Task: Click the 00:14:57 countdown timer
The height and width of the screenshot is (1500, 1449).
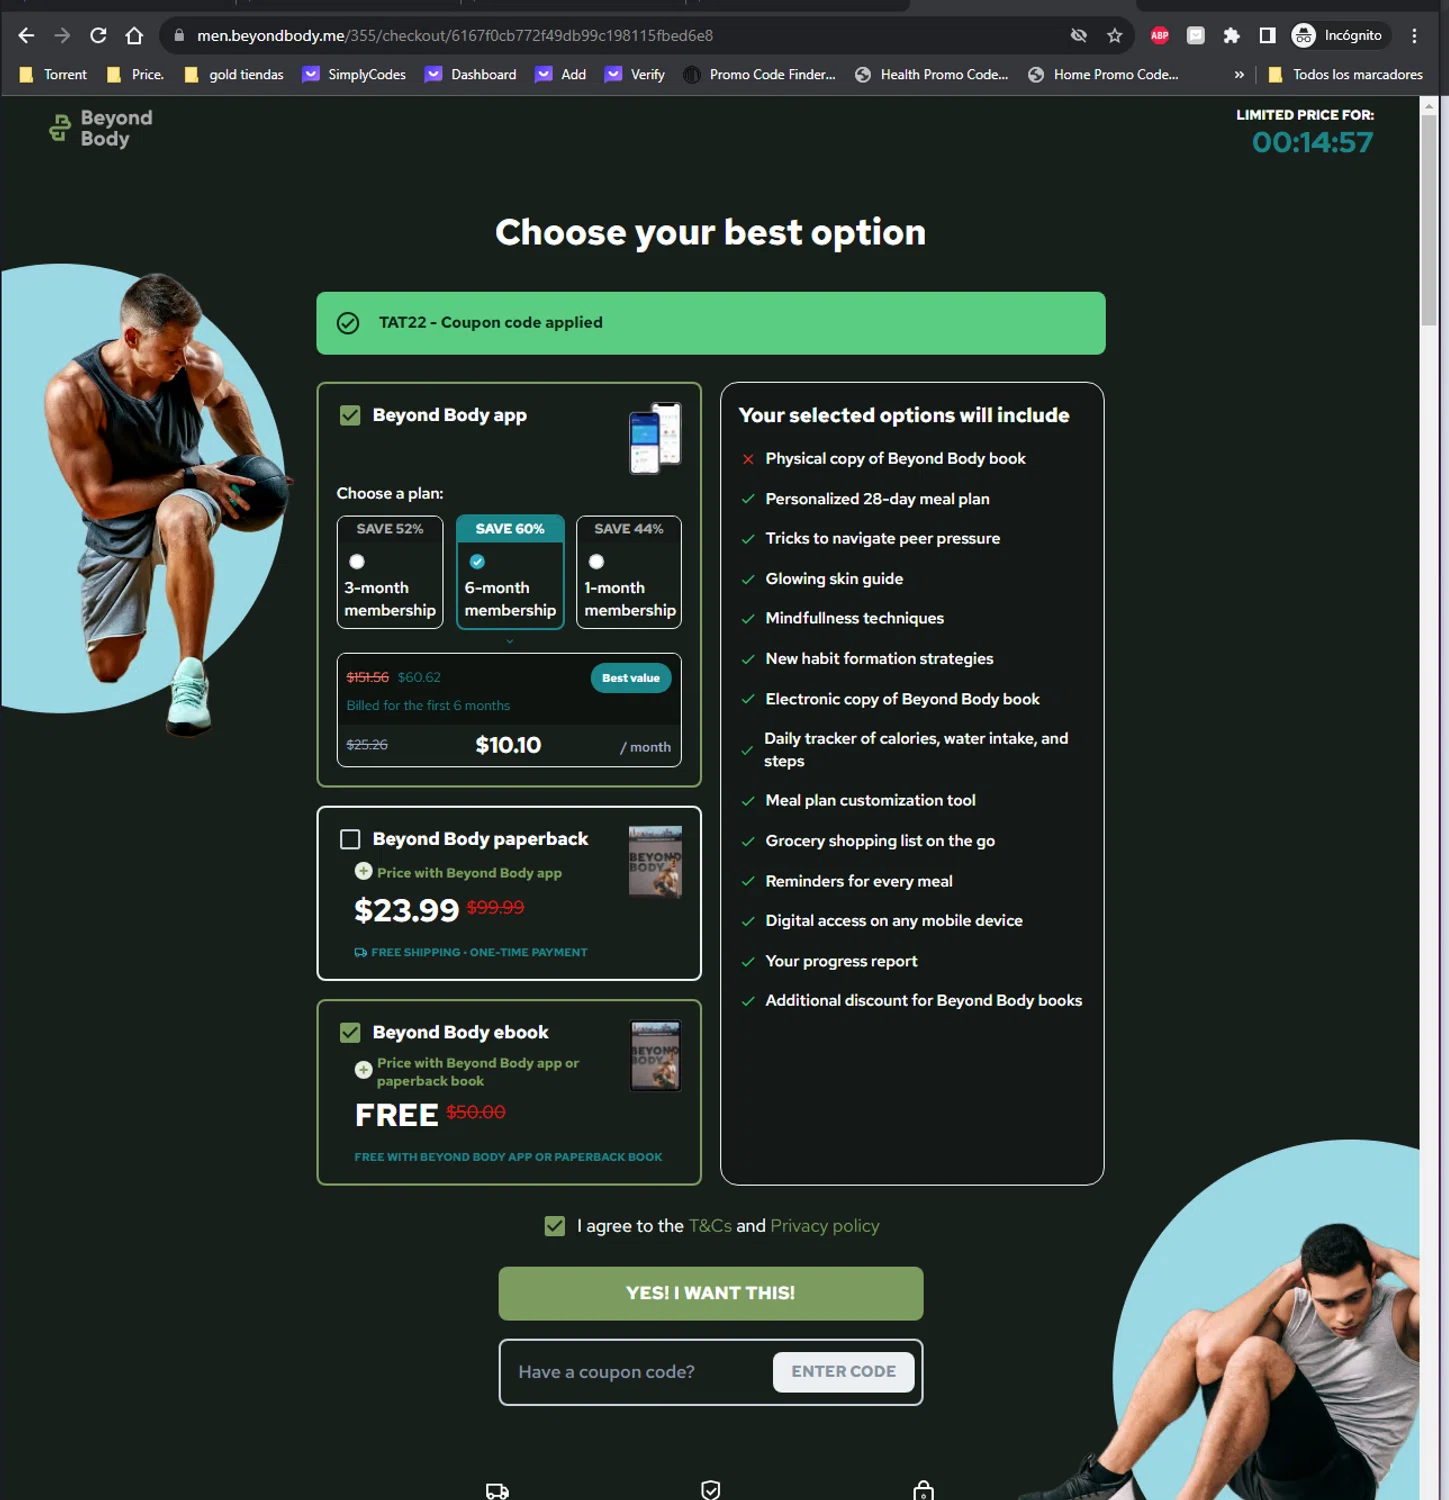Action: (x=1313, y=143)
